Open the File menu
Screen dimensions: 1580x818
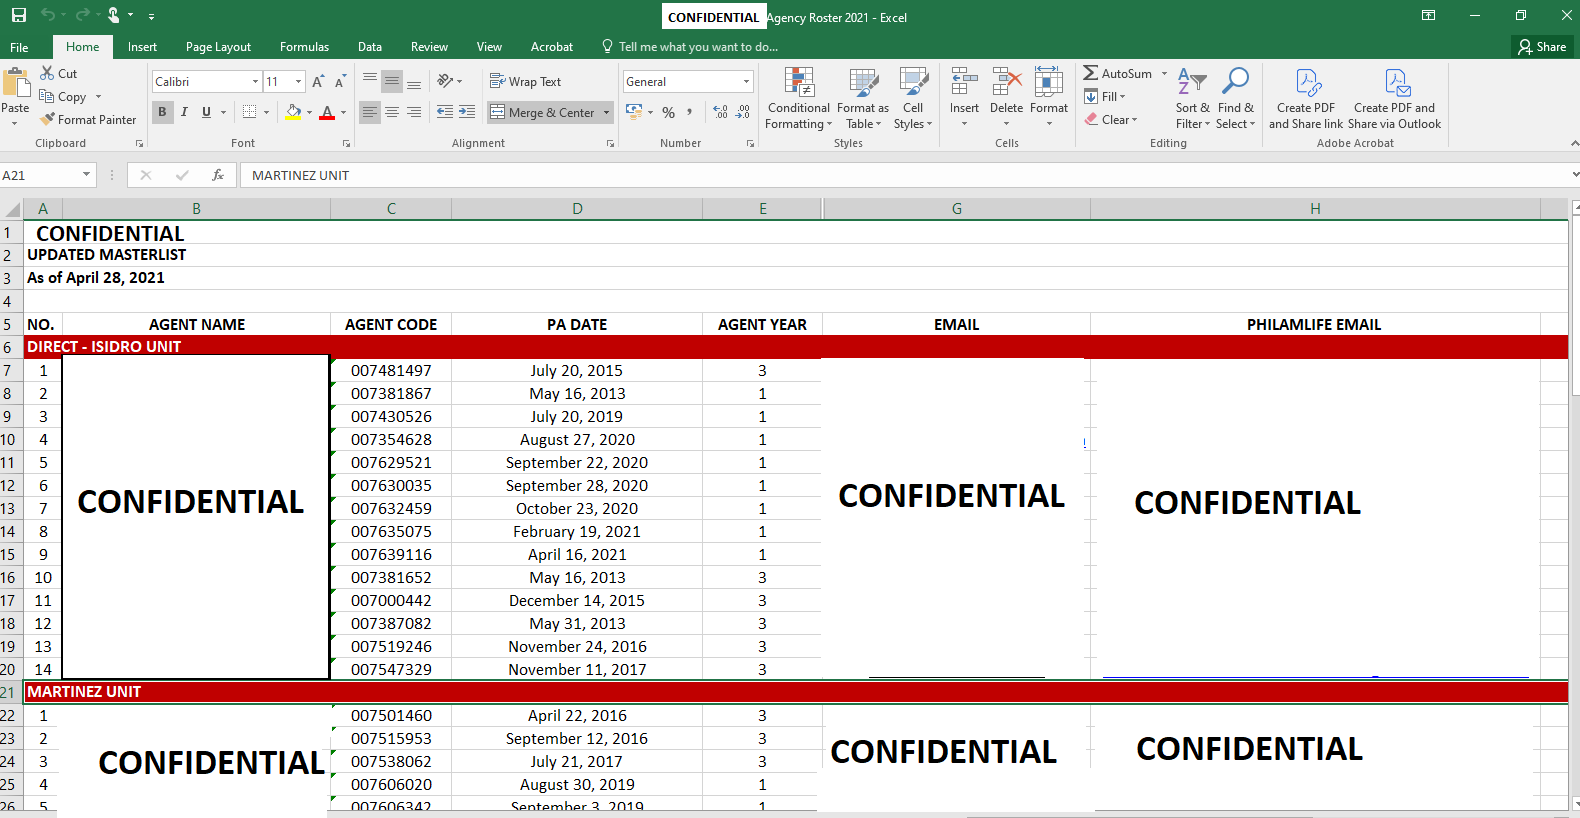click(19, 47)
